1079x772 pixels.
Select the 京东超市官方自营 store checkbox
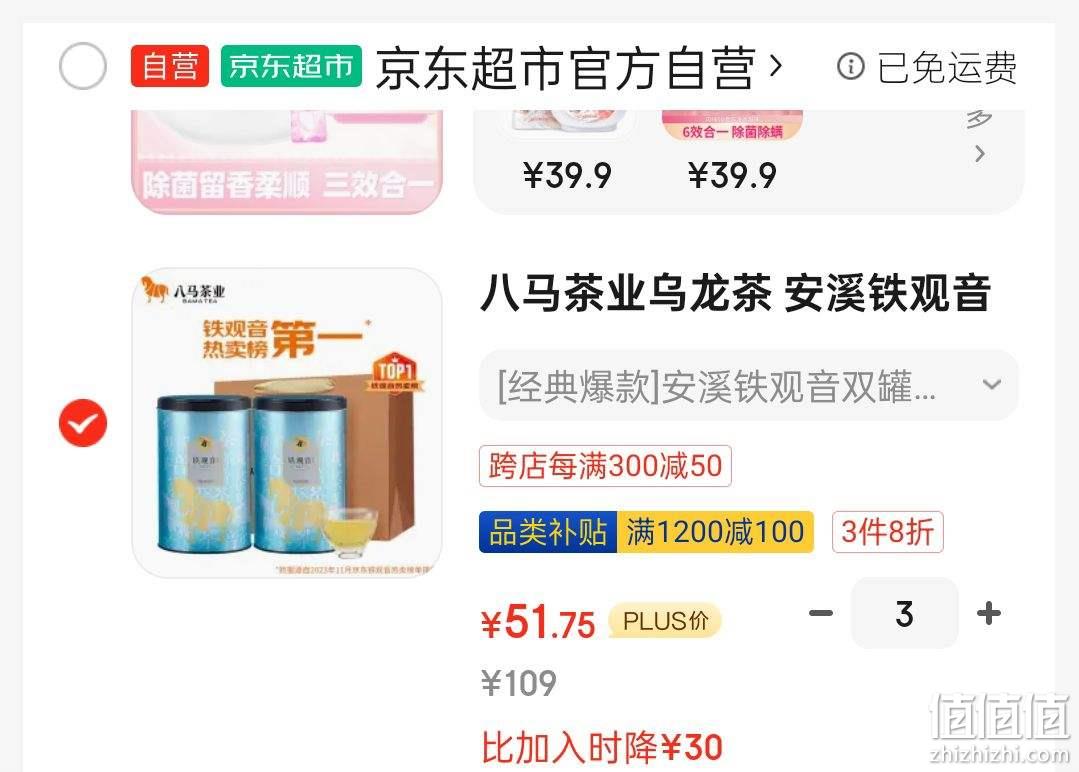[x=83, y=66]
